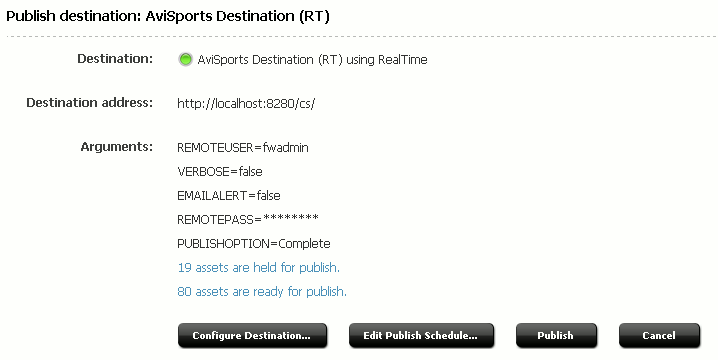Click the VERBOSE=false argument
The image size is (718, 360).
click(220, 171)
